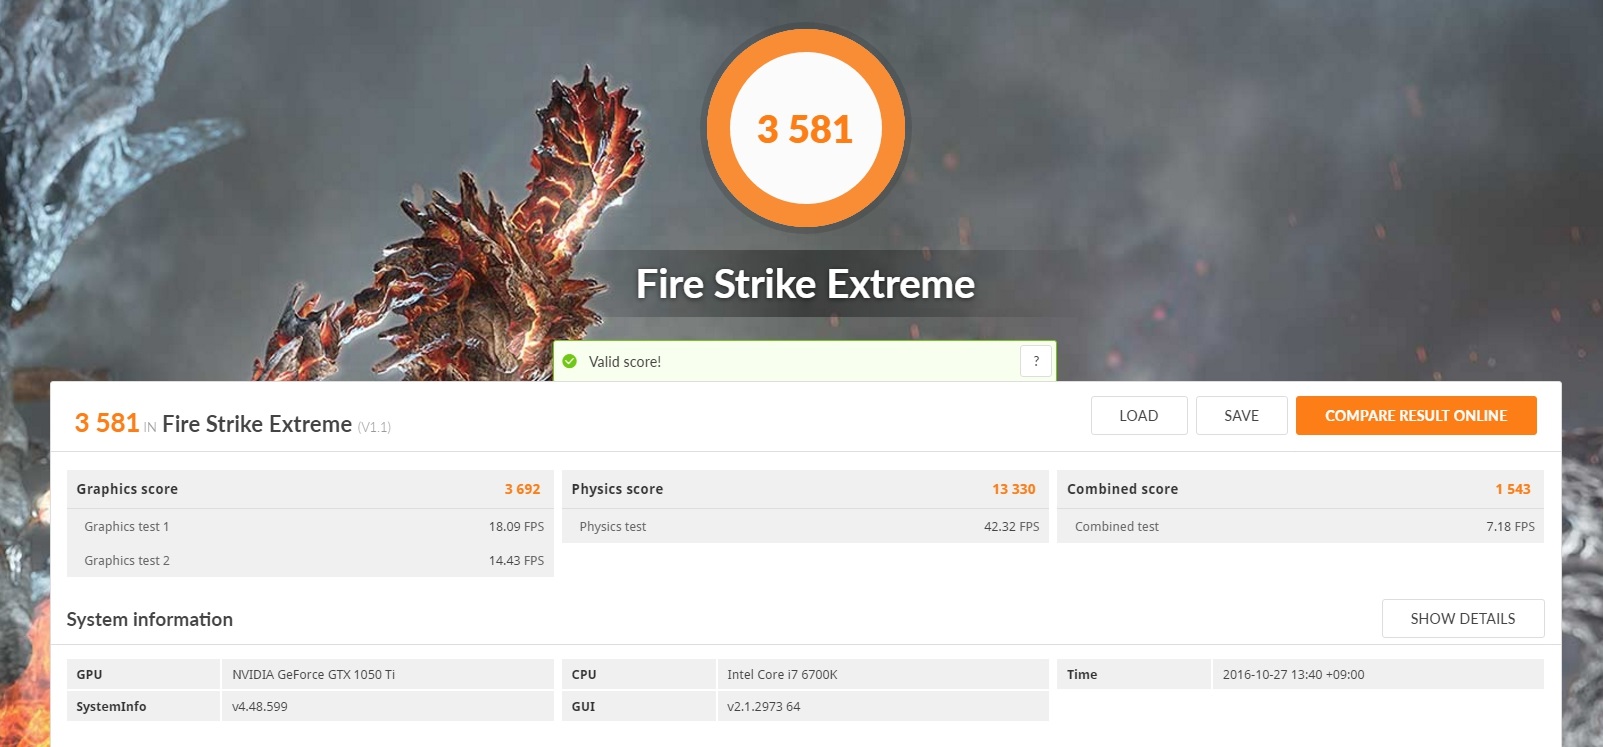This screenshot has width=1603, height=747.
Task: Click the System information heading
Action: [150, 620]
